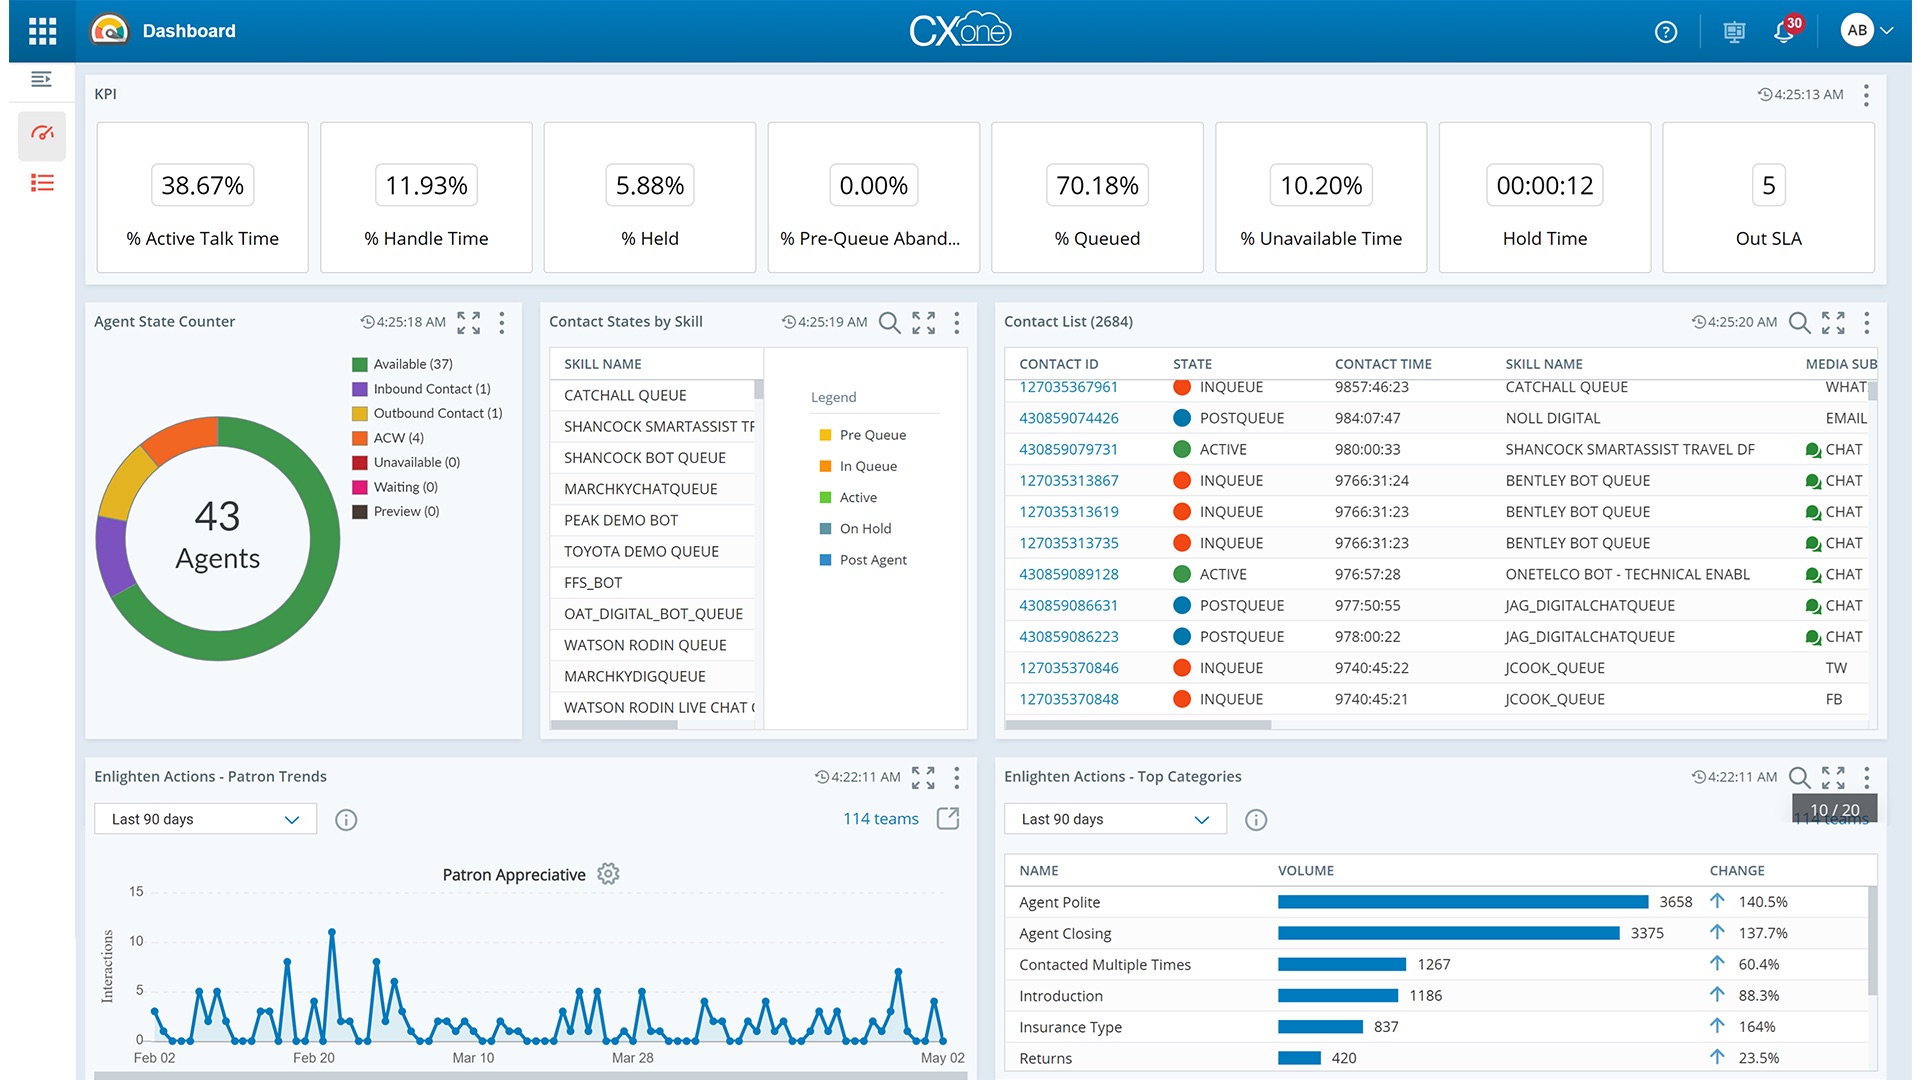Open Patron Trends options menu
The height and width of the screenshot is (1080, 1920).
coord(957,777)
